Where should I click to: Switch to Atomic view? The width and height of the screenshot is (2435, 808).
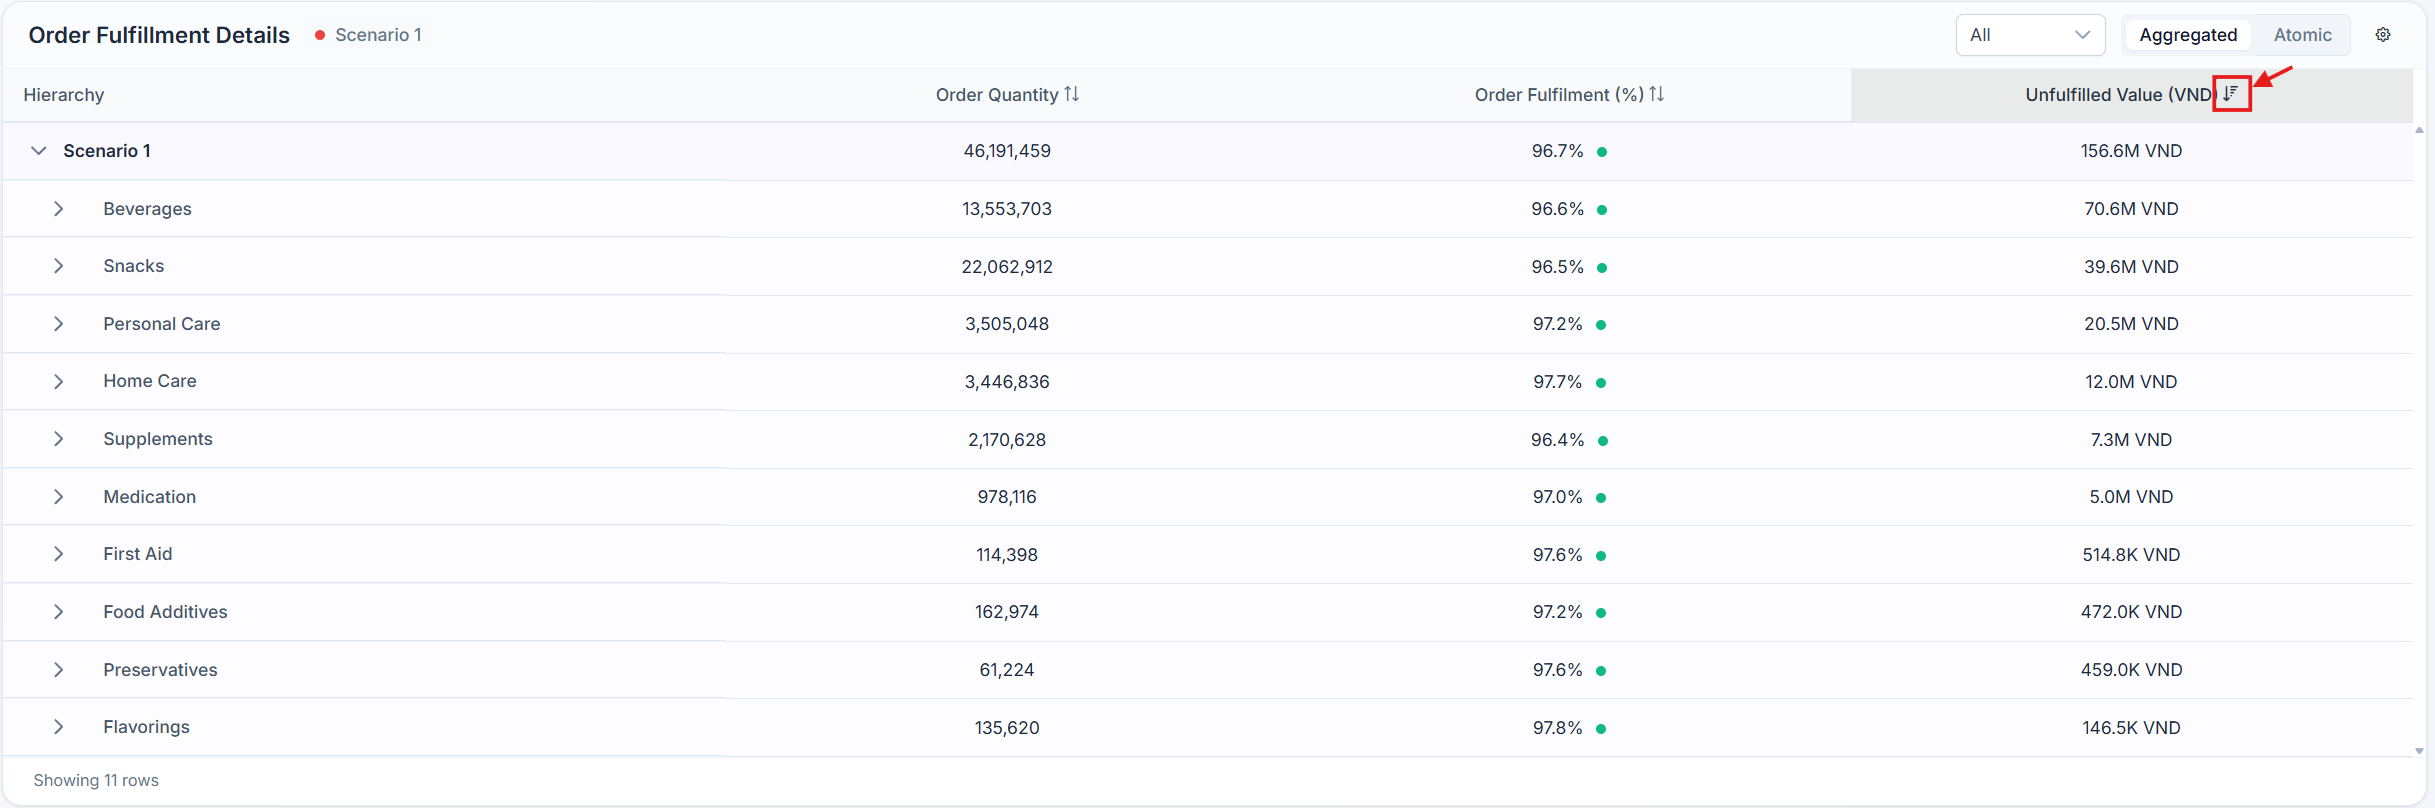(2302, 35)
